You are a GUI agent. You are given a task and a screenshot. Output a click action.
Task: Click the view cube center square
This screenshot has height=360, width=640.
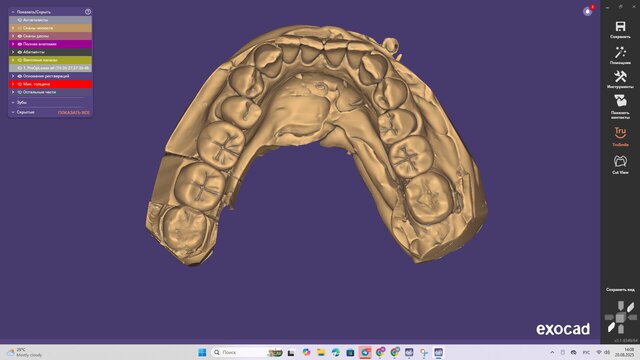(x=620, y=317)
